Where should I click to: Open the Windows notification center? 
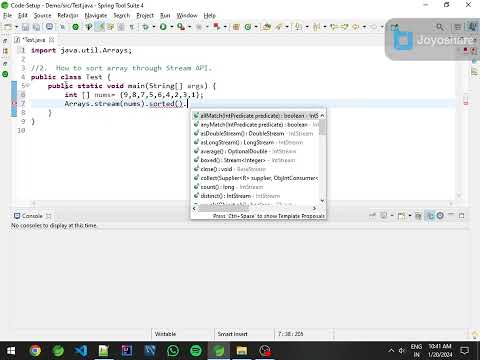click(465, 351)
